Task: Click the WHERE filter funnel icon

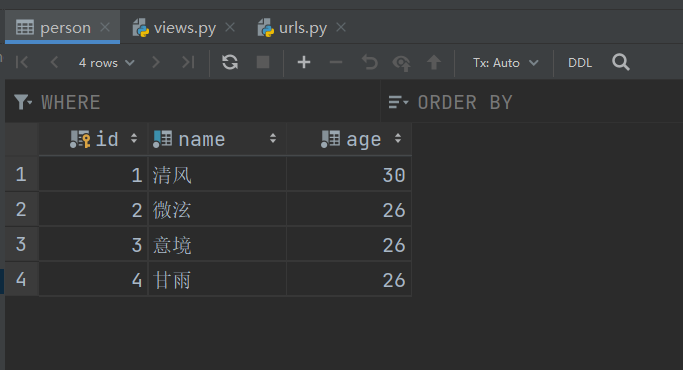Action: click(x=23, y=102)
